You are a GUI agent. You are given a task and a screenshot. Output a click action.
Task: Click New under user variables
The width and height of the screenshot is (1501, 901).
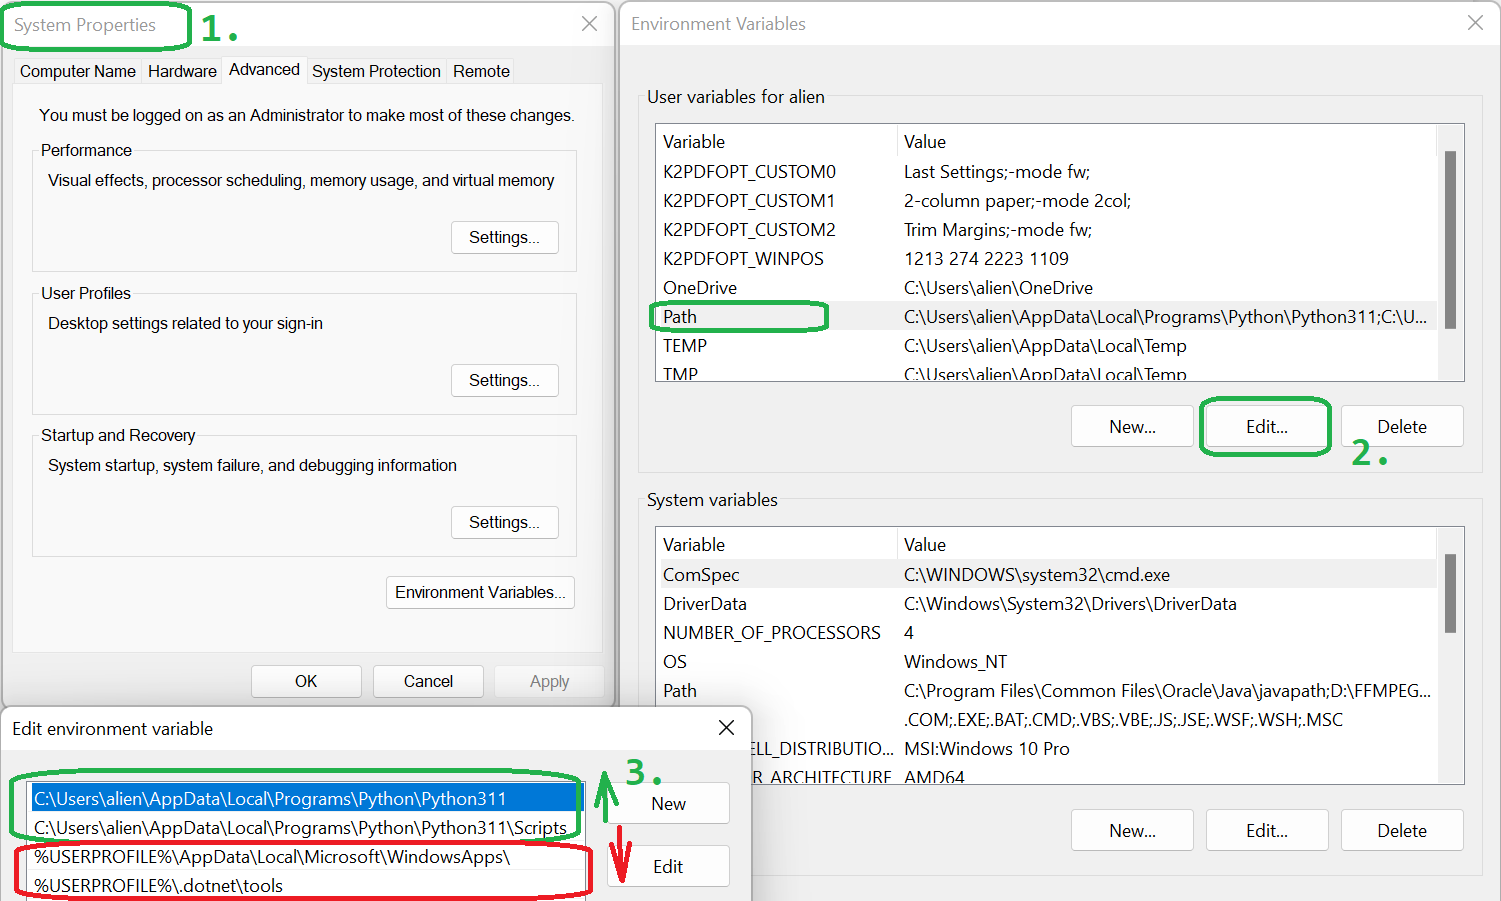click(x=1132, y=427)
